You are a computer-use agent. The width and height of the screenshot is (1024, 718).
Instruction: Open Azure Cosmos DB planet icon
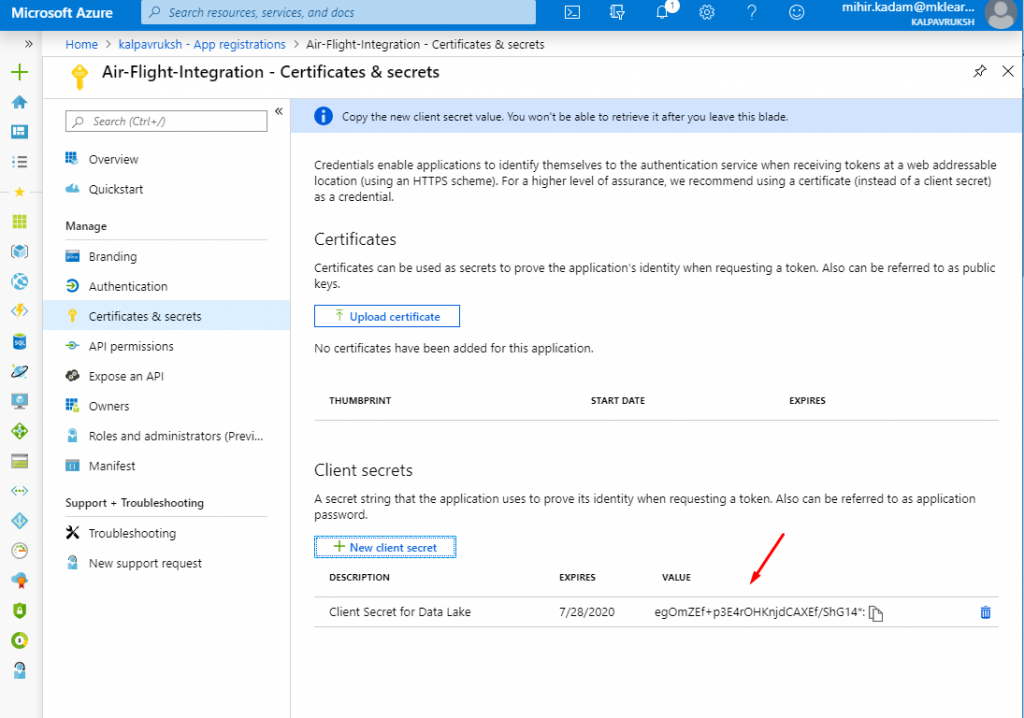pyautogui.click(x=20, y=371)
